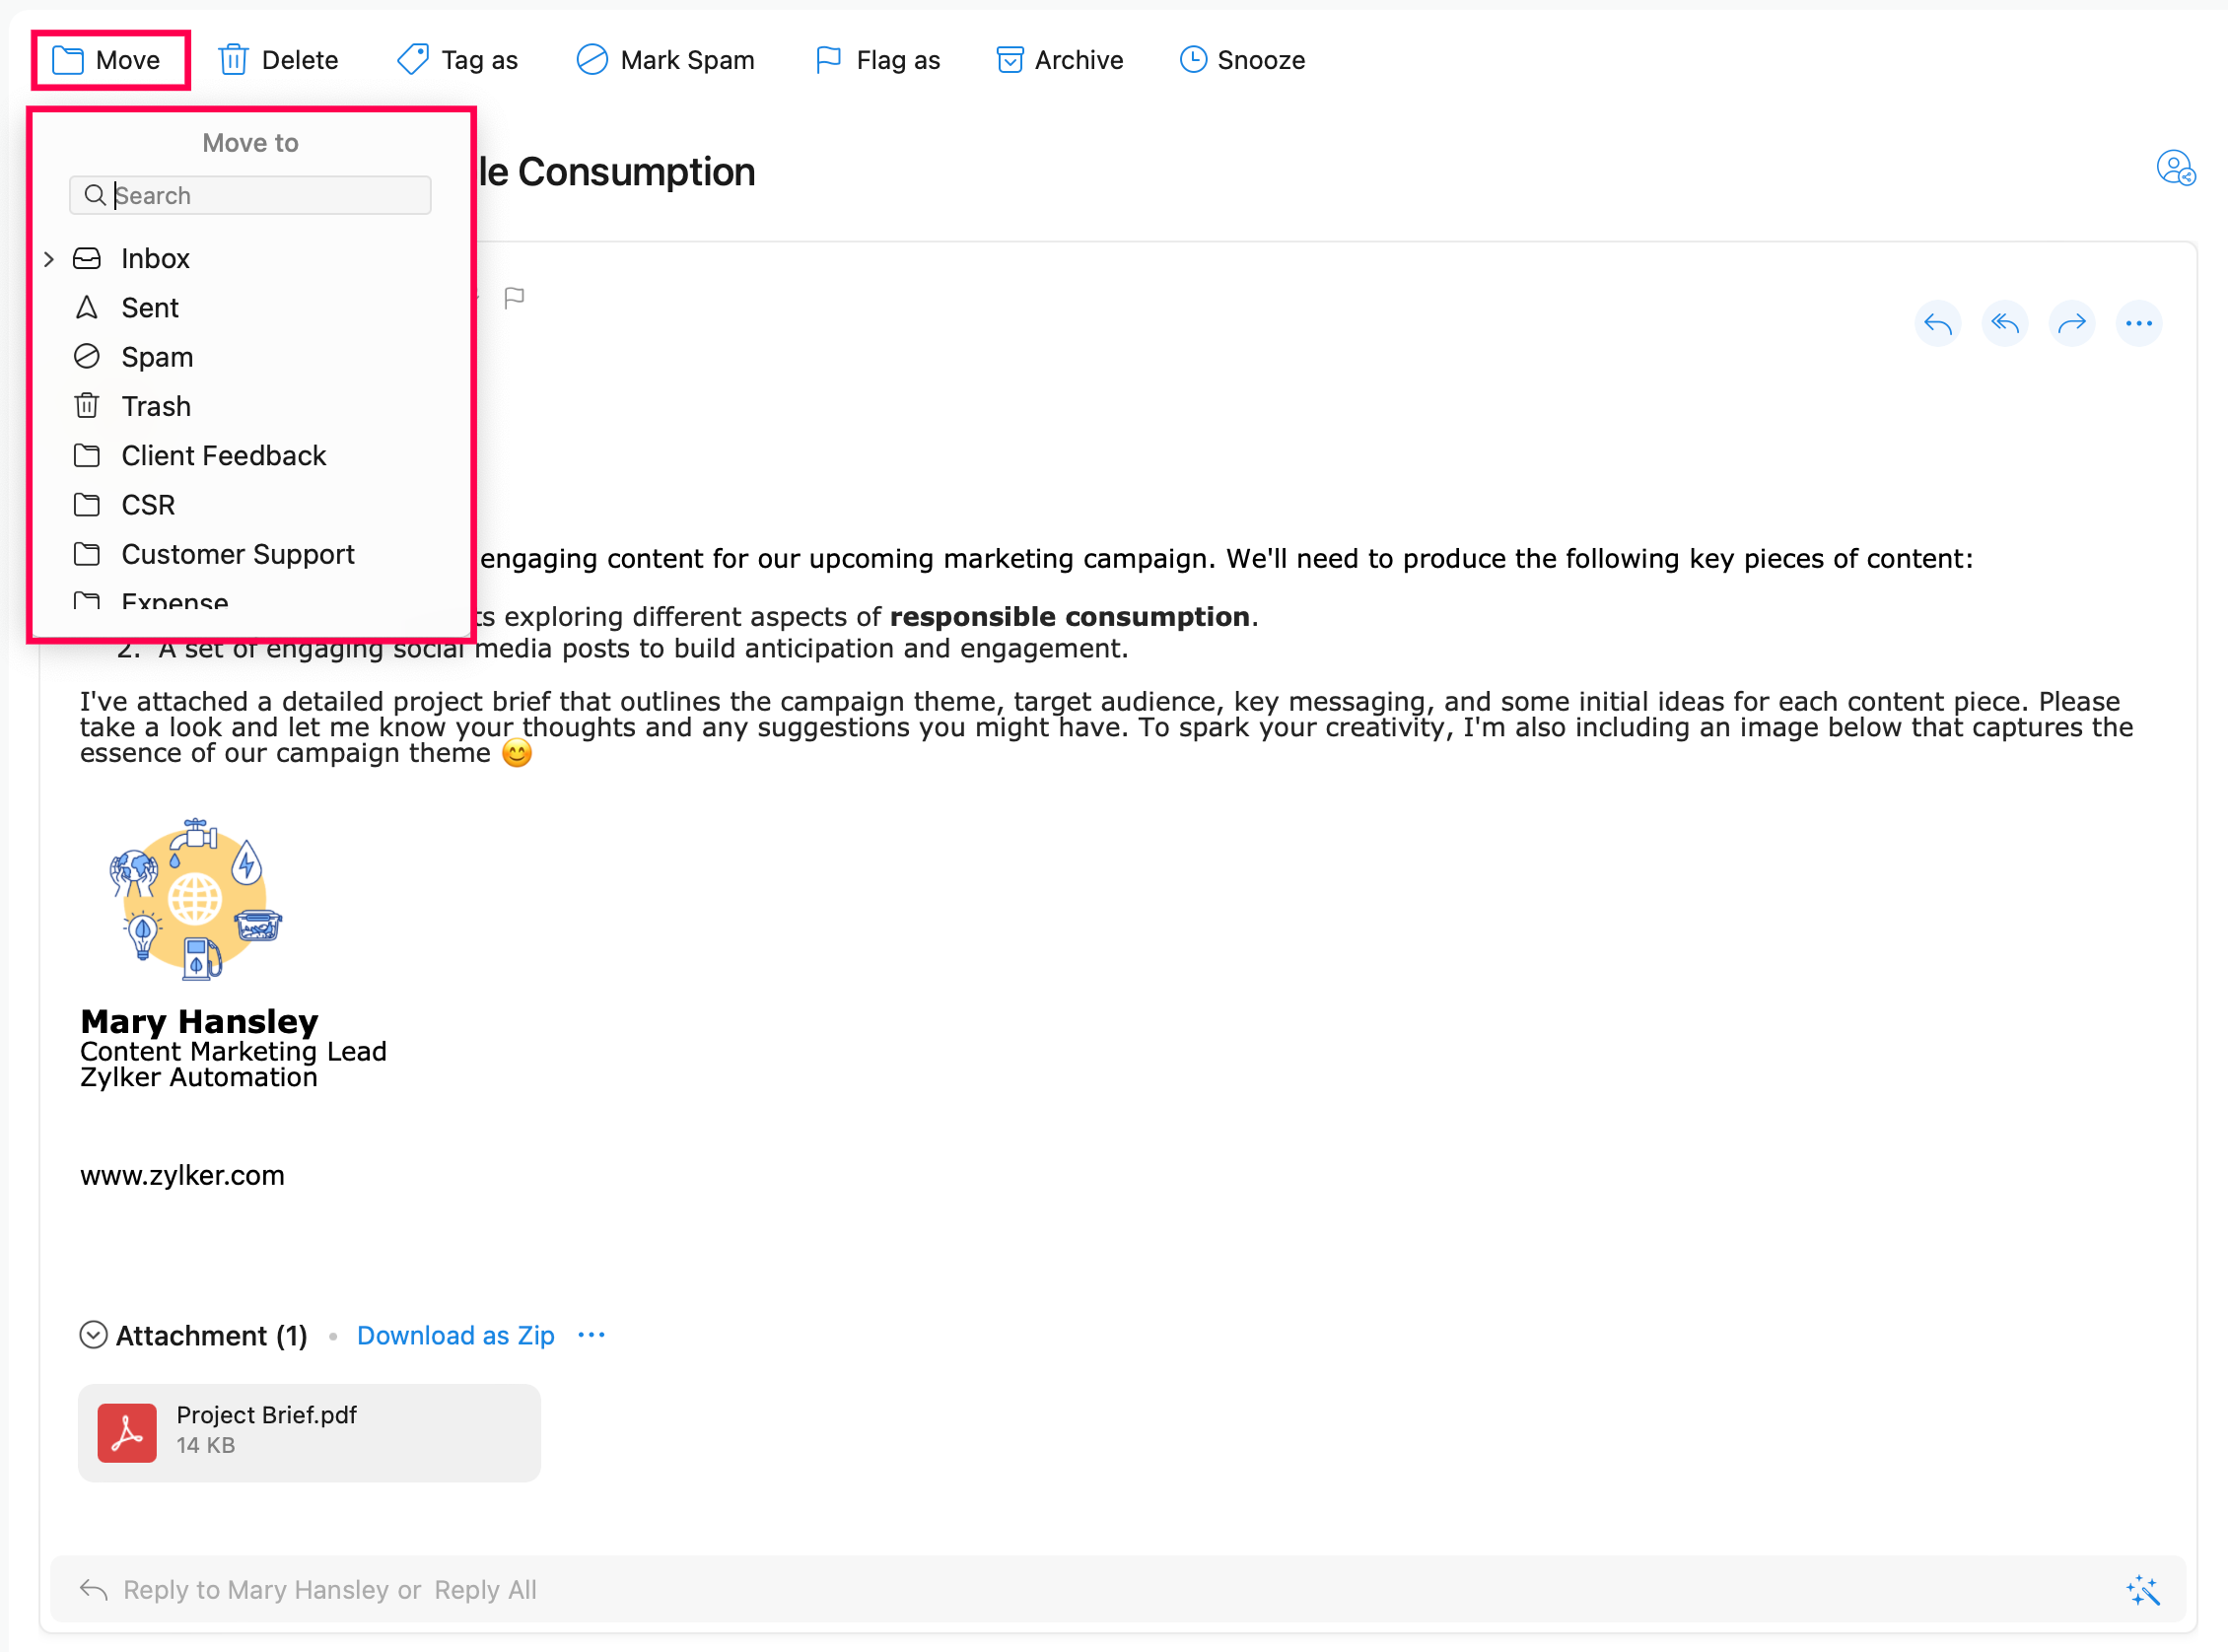Click Reply All in the quick reply bar
Screen dimensions: 2228x1652
click(x=485, y=1589)
